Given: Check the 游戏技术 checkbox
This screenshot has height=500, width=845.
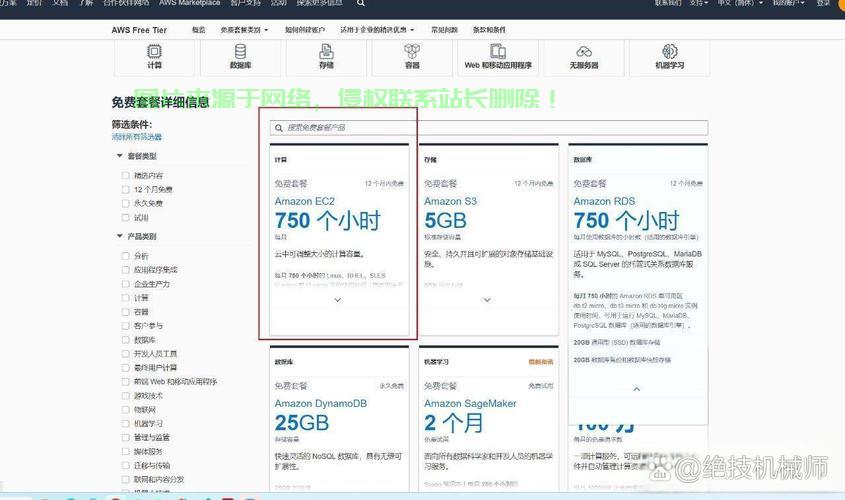Looking at the screenshot, I should coord(126,395).
